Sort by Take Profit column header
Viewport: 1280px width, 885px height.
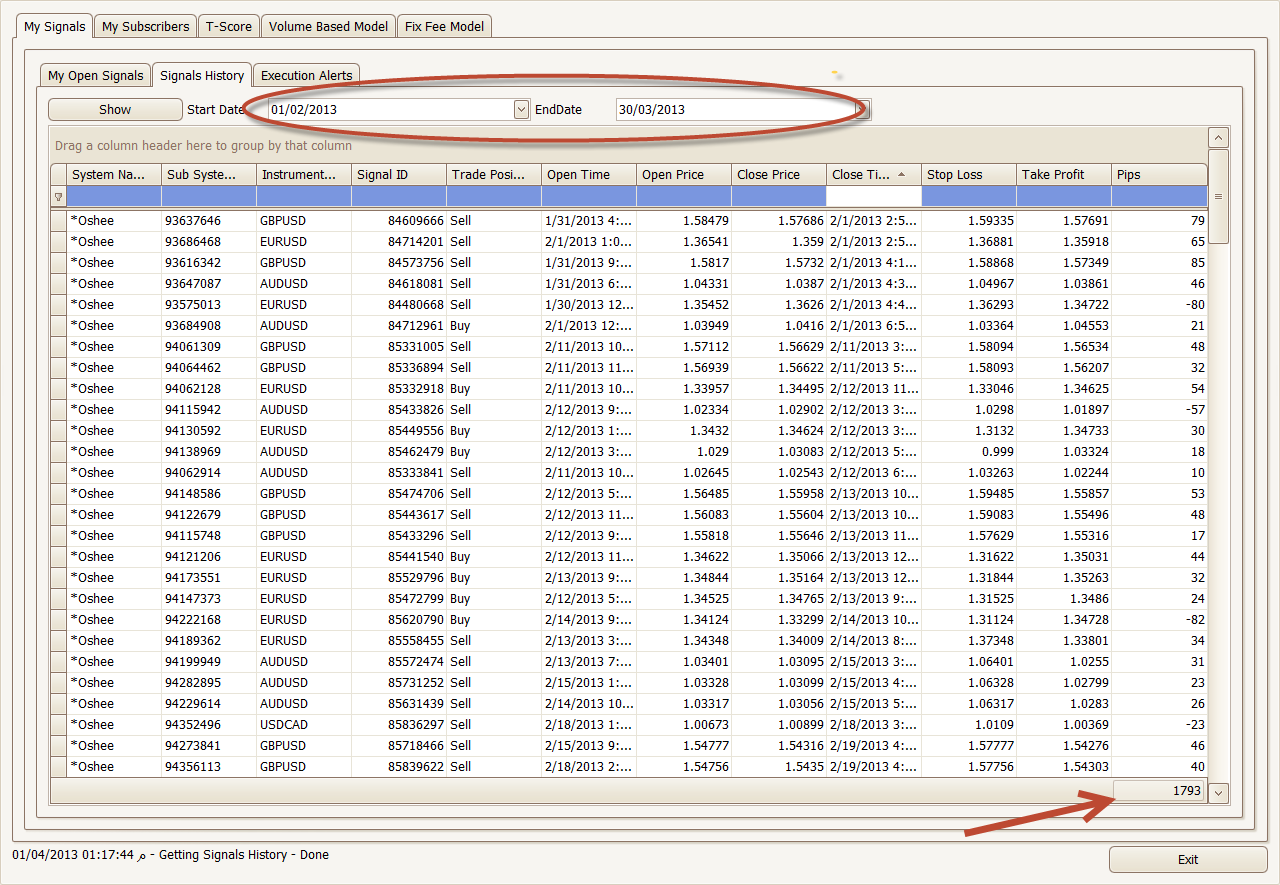[1064, 174]
